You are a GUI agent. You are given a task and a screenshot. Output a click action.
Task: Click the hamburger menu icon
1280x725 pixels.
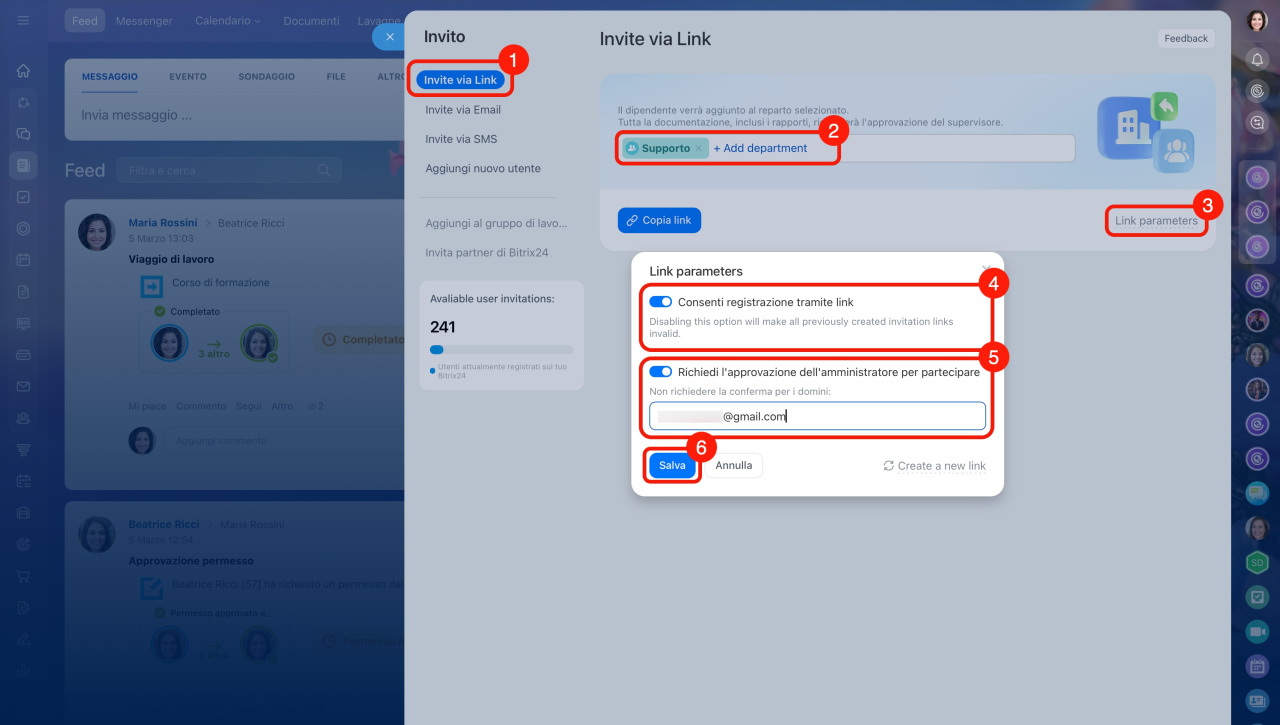coord(23,20)
